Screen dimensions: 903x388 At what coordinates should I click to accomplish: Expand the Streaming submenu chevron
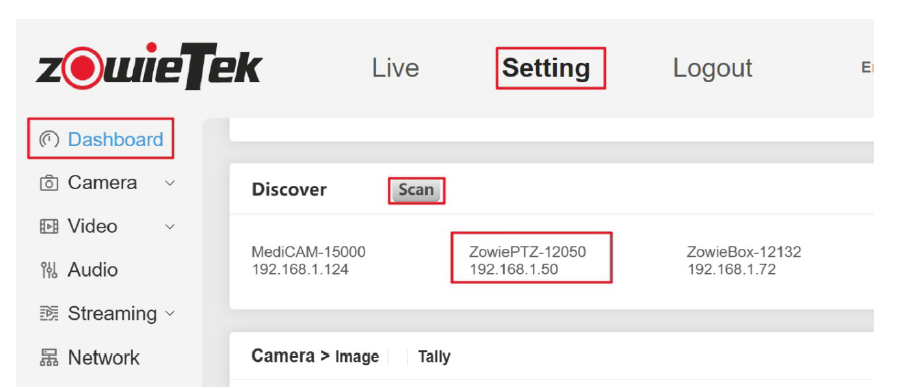(x=170, y=314)
